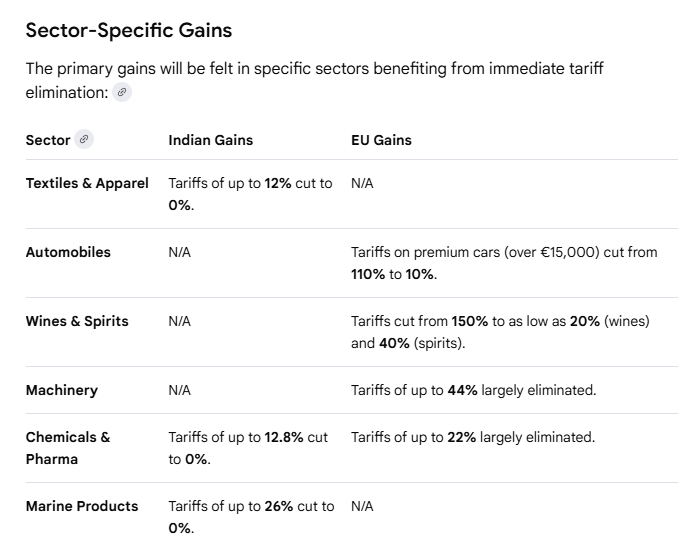
Task: Click the intro paragraph about primary gains
Action: [x=314, y=79]
